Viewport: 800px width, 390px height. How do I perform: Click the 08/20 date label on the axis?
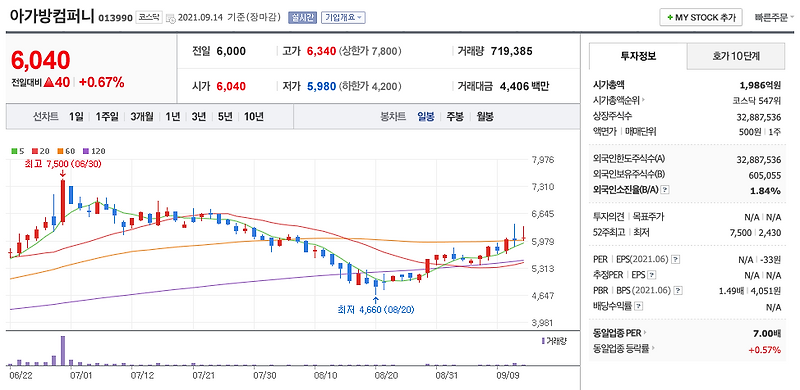387,375
